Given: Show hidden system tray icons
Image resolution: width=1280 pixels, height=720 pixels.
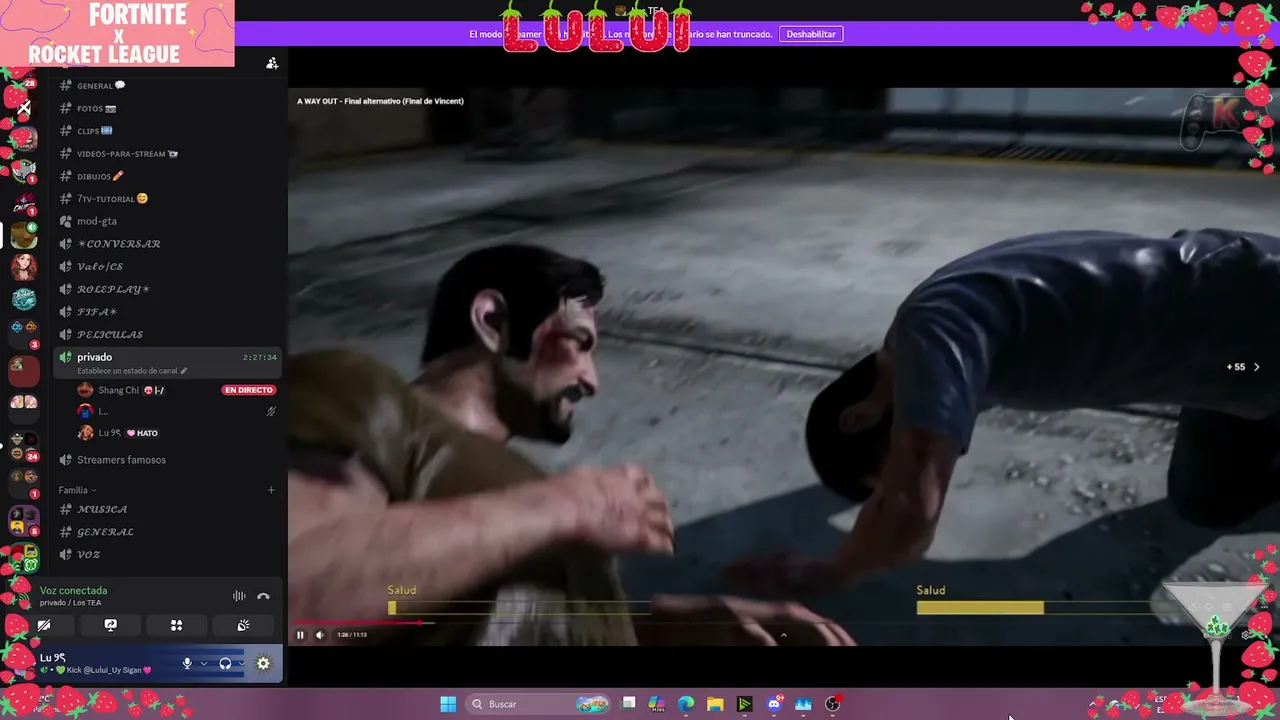Looking at the screenshot, I should tap(1093, 704).
